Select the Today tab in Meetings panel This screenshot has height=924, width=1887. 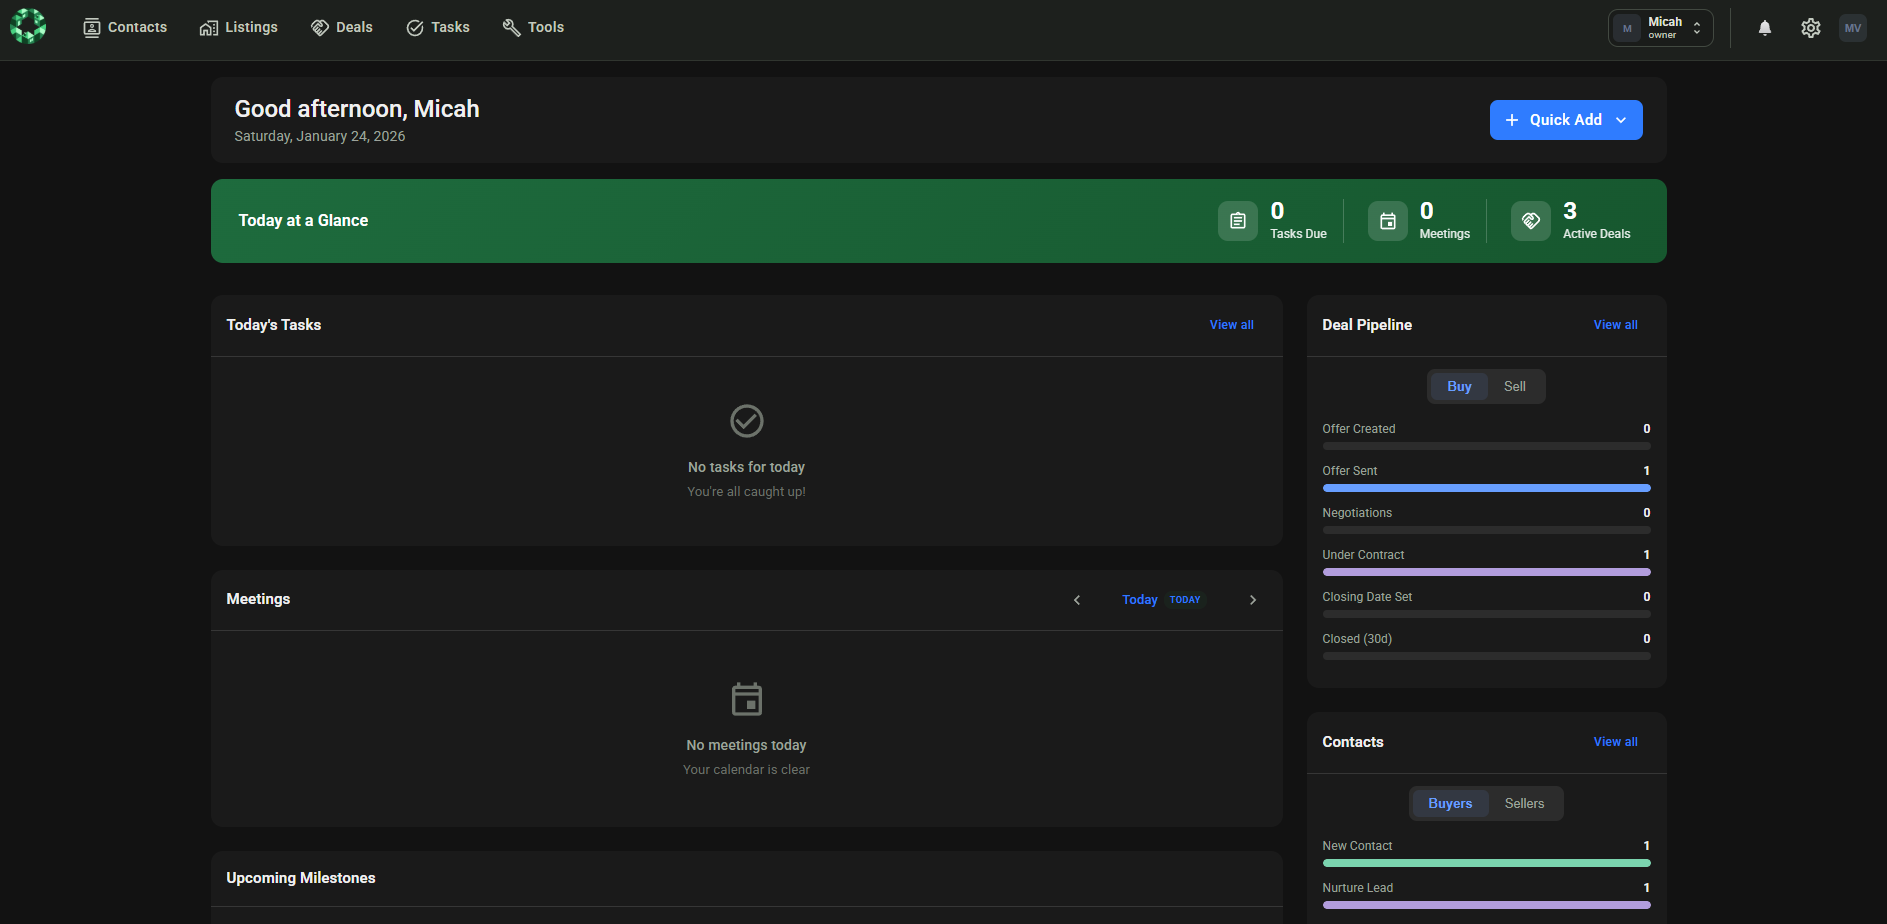1139,599
